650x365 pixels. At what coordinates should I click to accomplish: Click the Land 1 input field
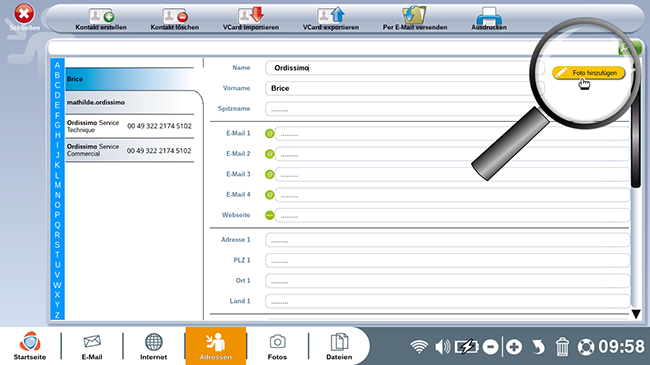[447, 301]
